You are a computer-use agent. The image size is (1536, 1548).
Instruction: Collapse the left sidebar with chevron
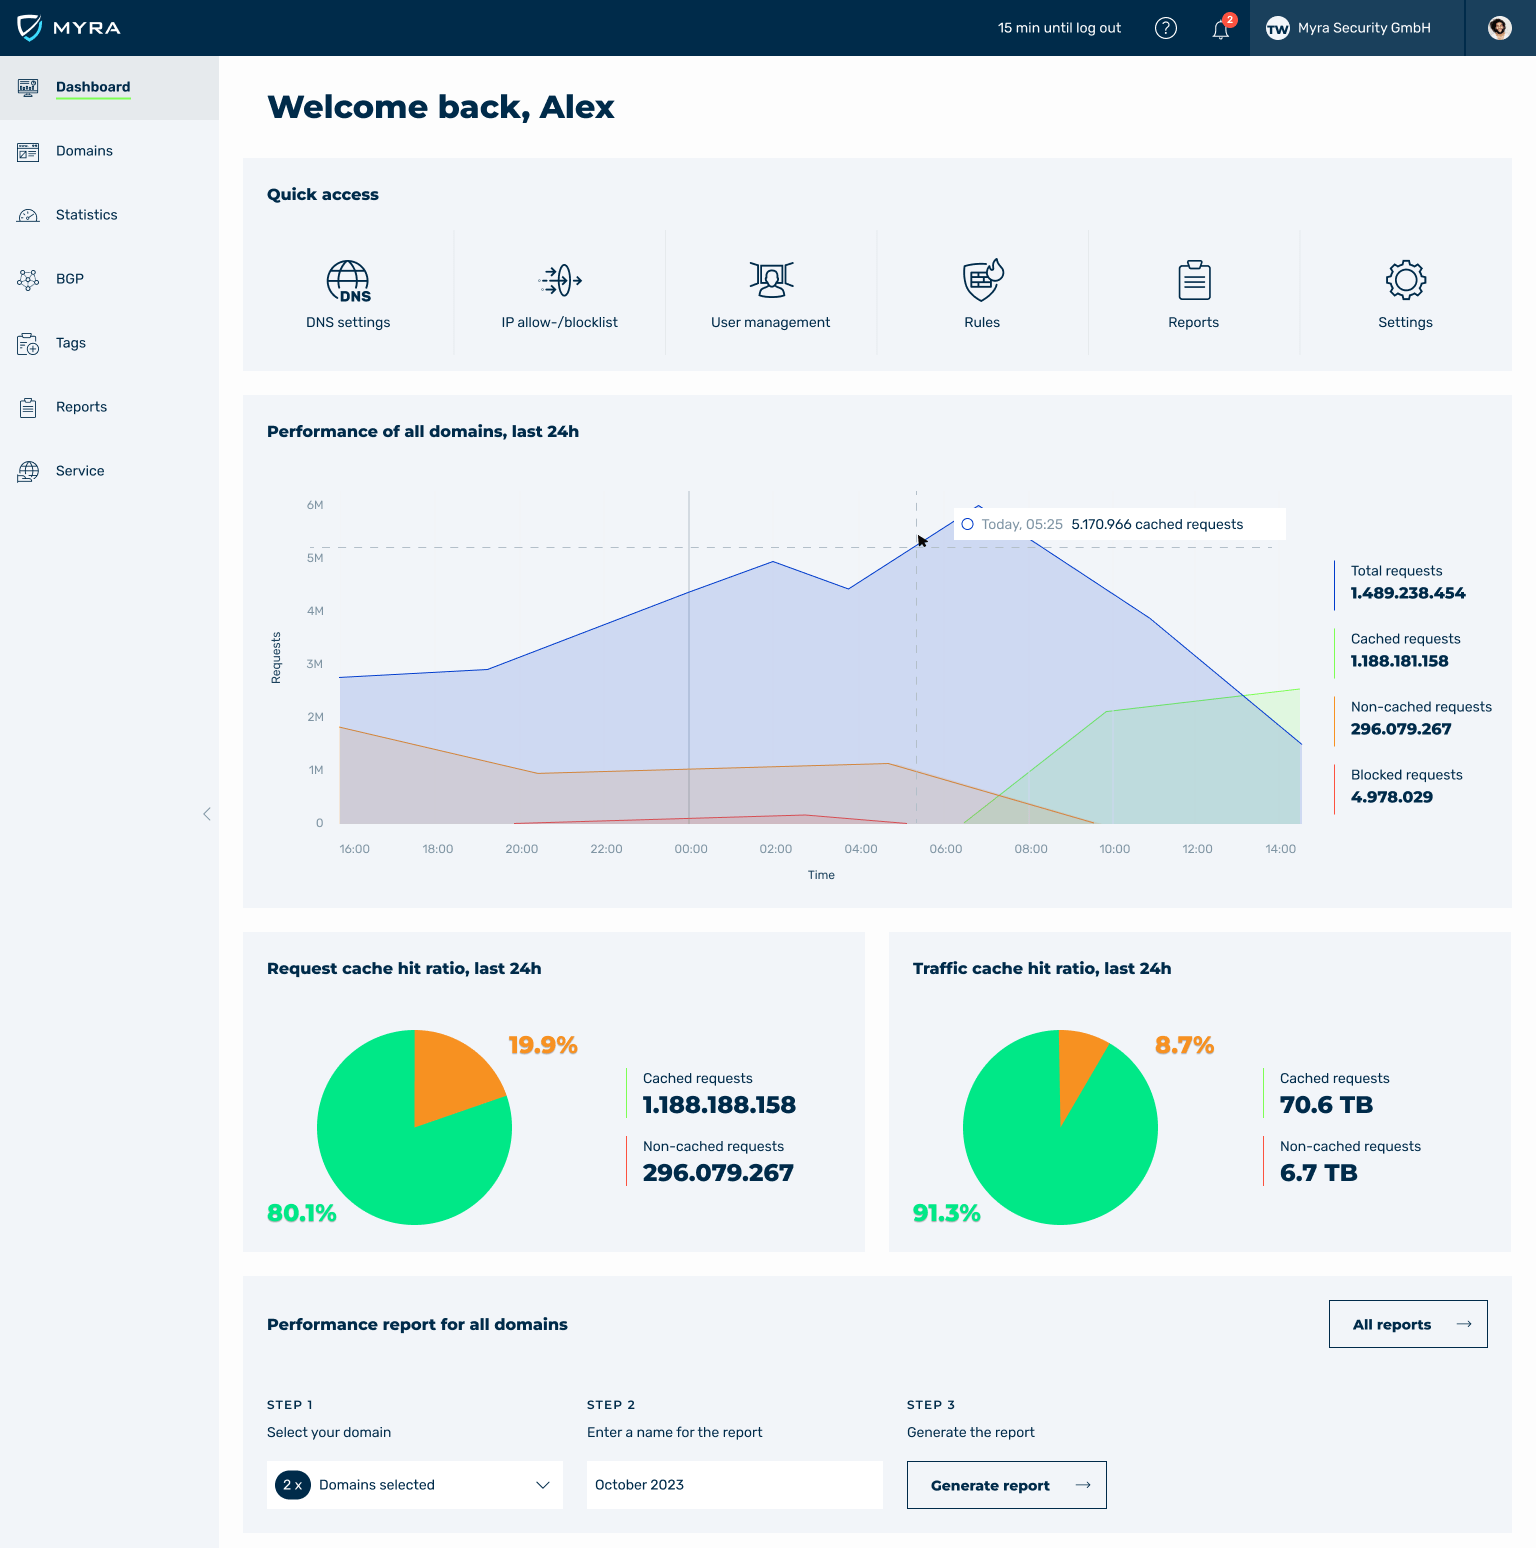[x=207, y=814]
